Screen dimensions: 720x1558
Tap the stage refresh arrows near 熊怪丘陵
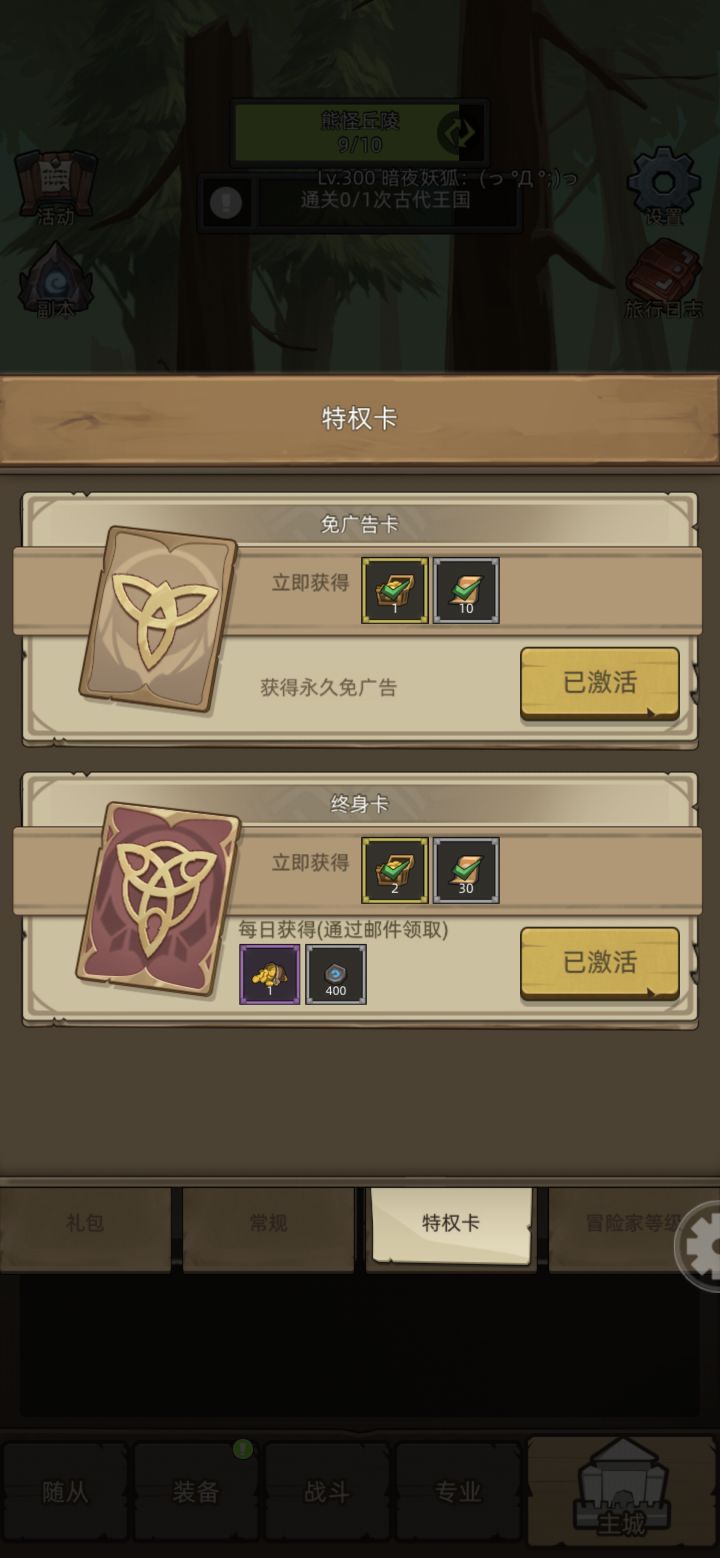(456, 132)
